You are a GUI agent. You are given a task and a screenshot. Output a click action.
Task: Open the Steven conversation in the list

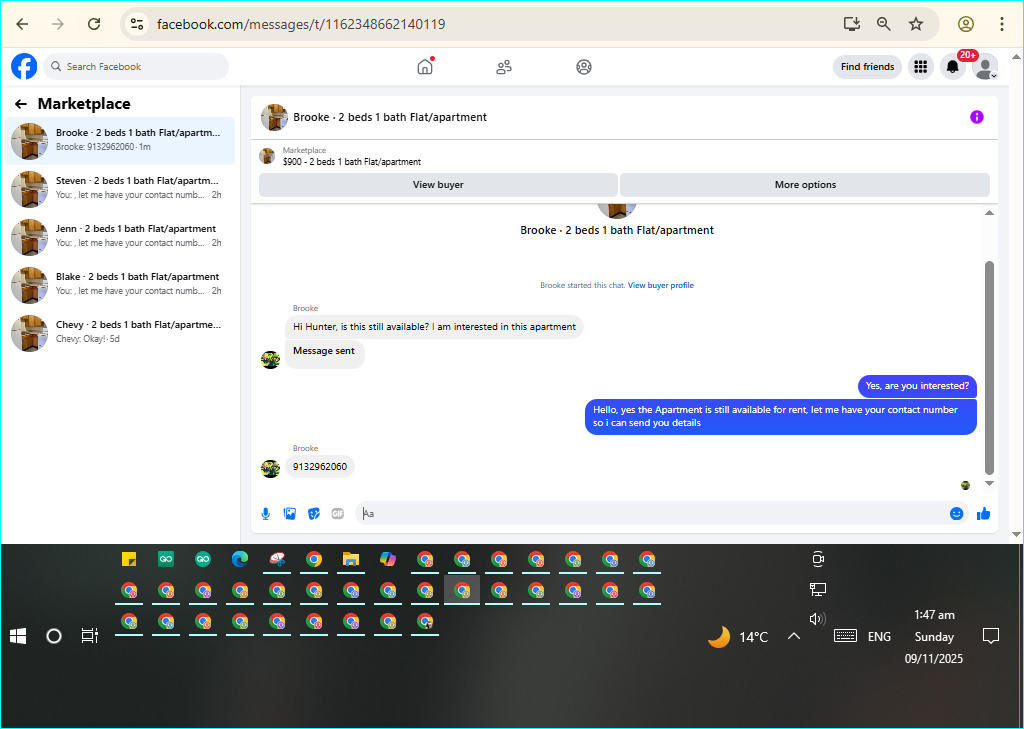(120, 189)
